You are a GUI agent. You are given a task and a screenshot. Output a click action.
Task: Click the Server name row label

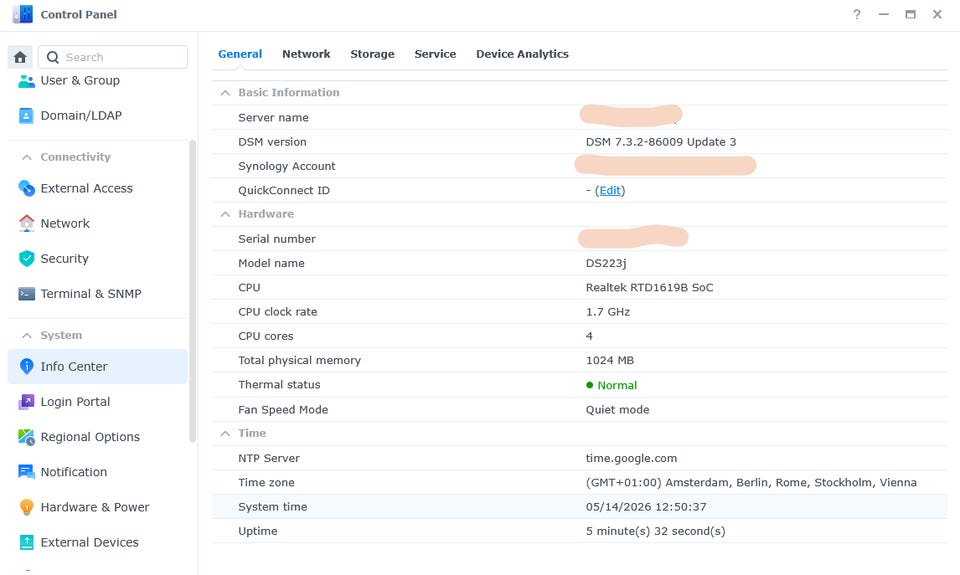[x=273, y=118]
